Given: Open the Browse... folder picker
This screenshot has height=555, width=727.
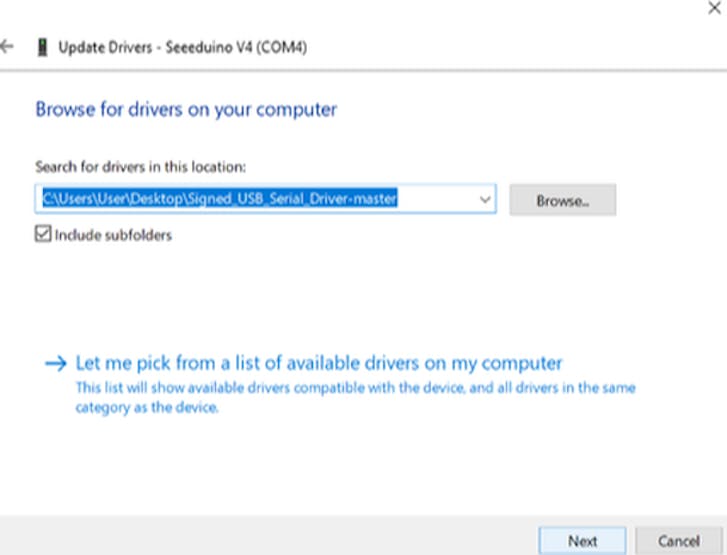Looking at the screenshot, I should [563, 200].
